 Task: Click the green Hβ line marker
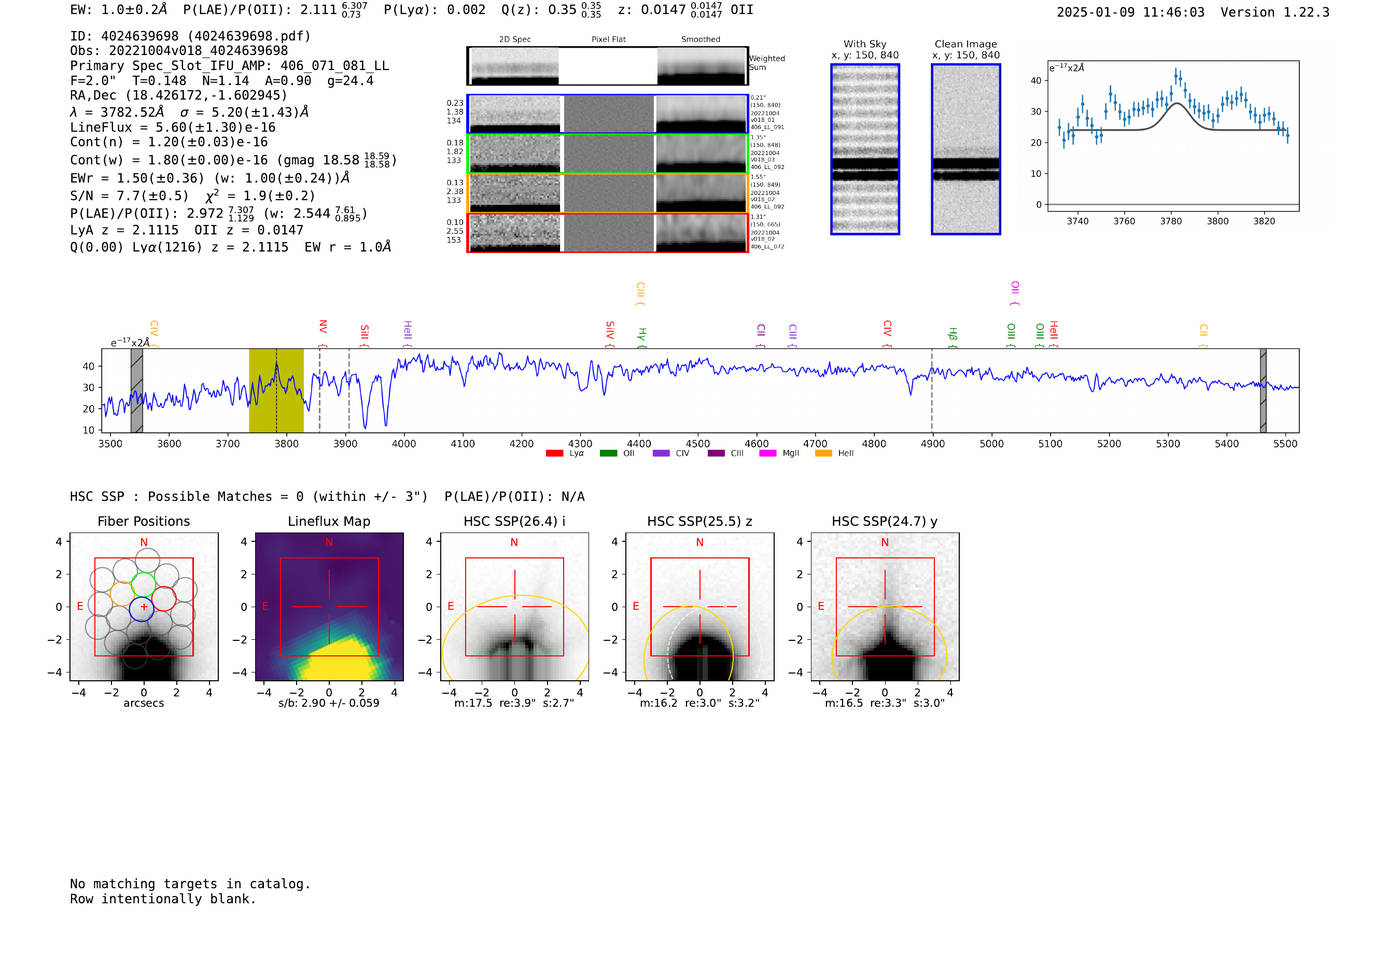coord(953,335)
